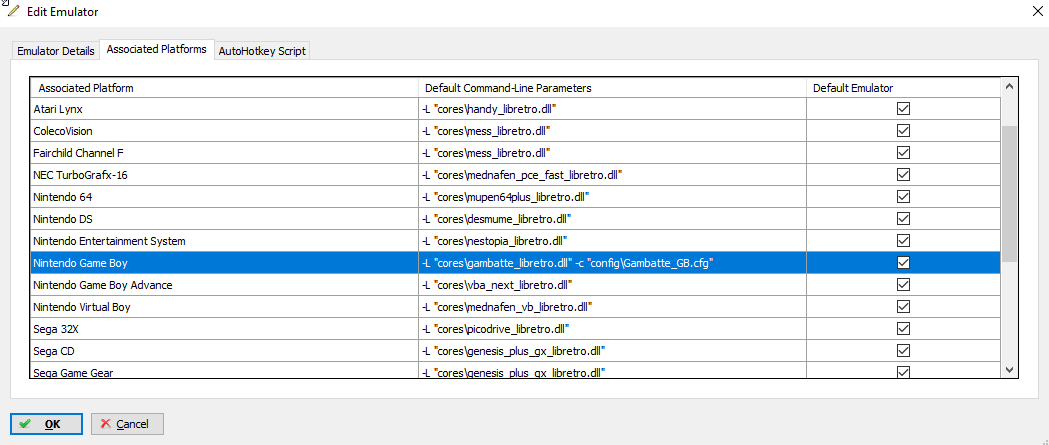This screenshot has width=1049, height=445.
Task: Toggle Default Emulator for Nintendo Game Boy Advance
Action: coord(903,285)
